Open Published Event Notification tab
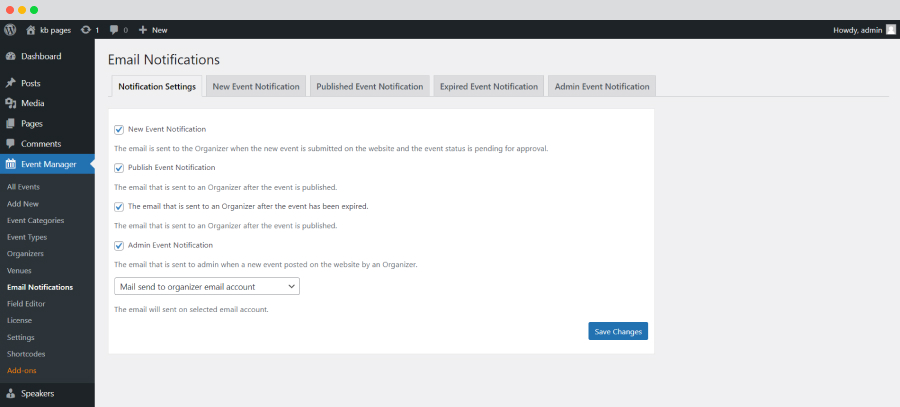Image resolution: width=900 pixels, height=407 pixels. (x=370, y=87)
